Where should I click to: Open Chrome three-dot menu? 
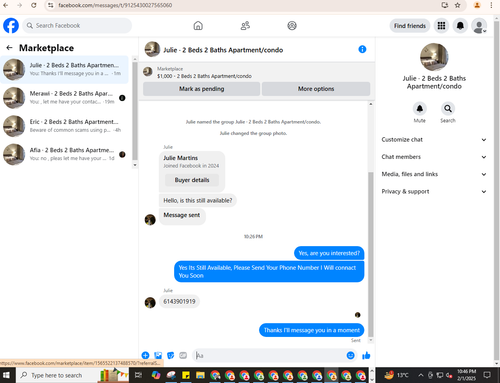491,5
